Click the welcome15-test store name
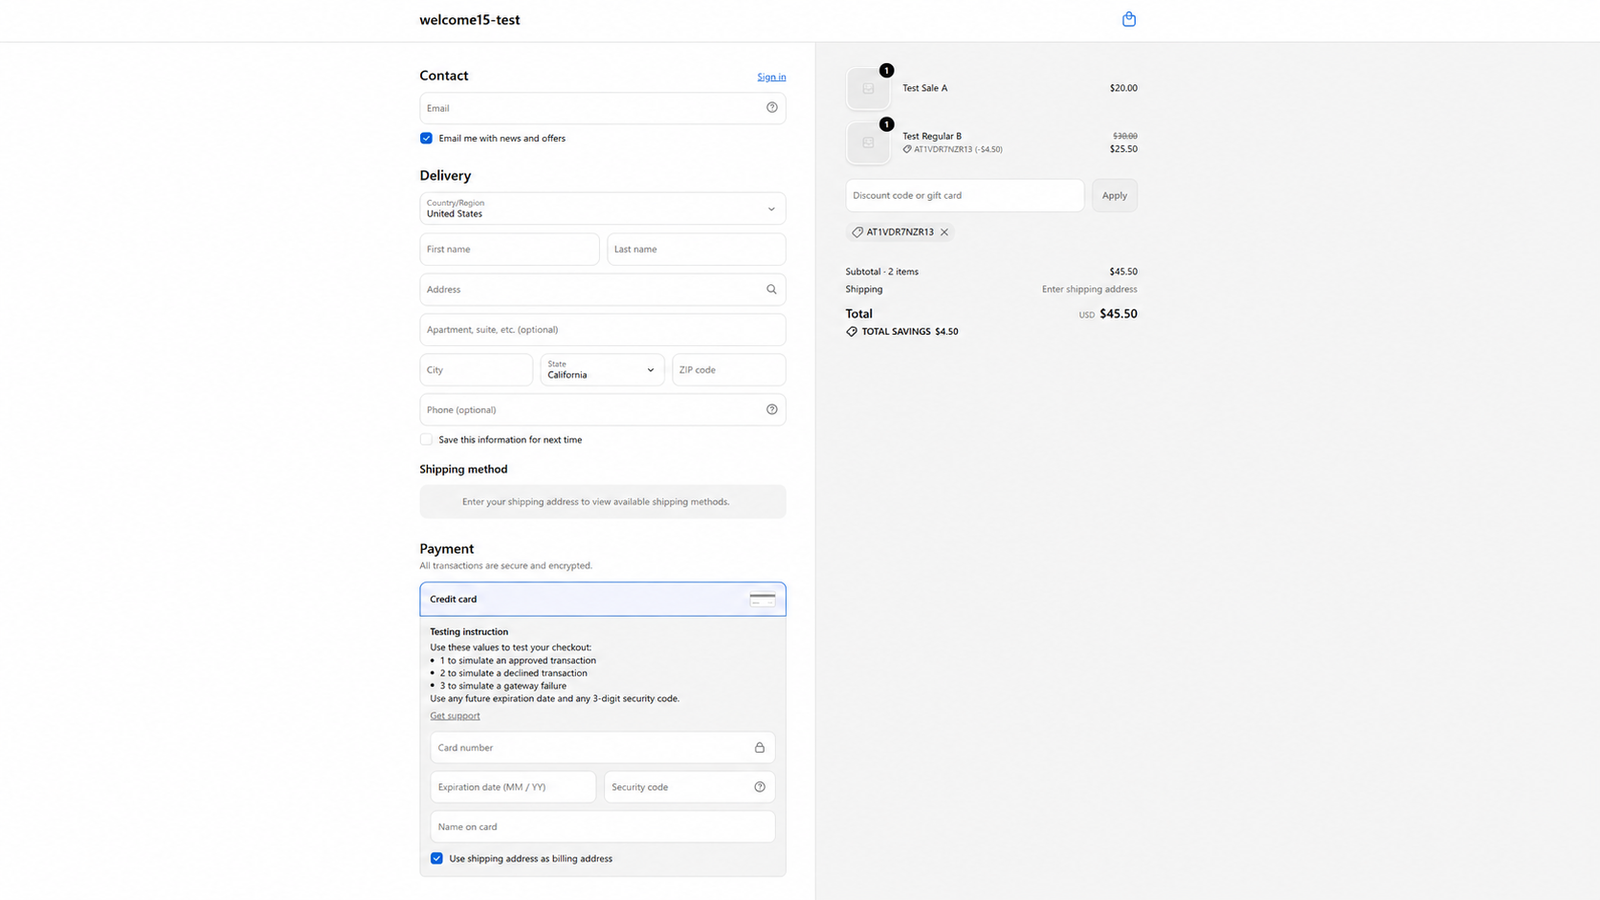This screenshot has height=900, width=1600. [x=470, y=20]
